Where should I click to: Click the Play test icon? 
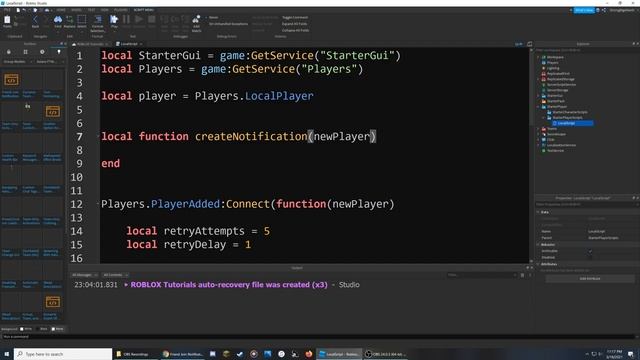coord(114,20)
